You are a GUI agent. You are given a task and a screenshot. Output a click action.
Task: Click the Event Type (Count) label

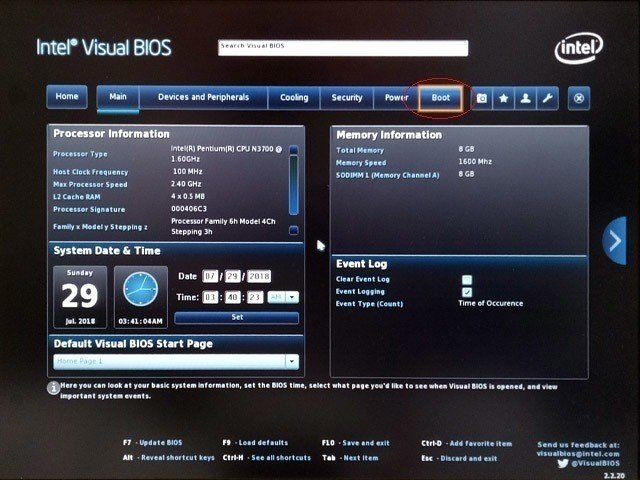tap(369, 304)
